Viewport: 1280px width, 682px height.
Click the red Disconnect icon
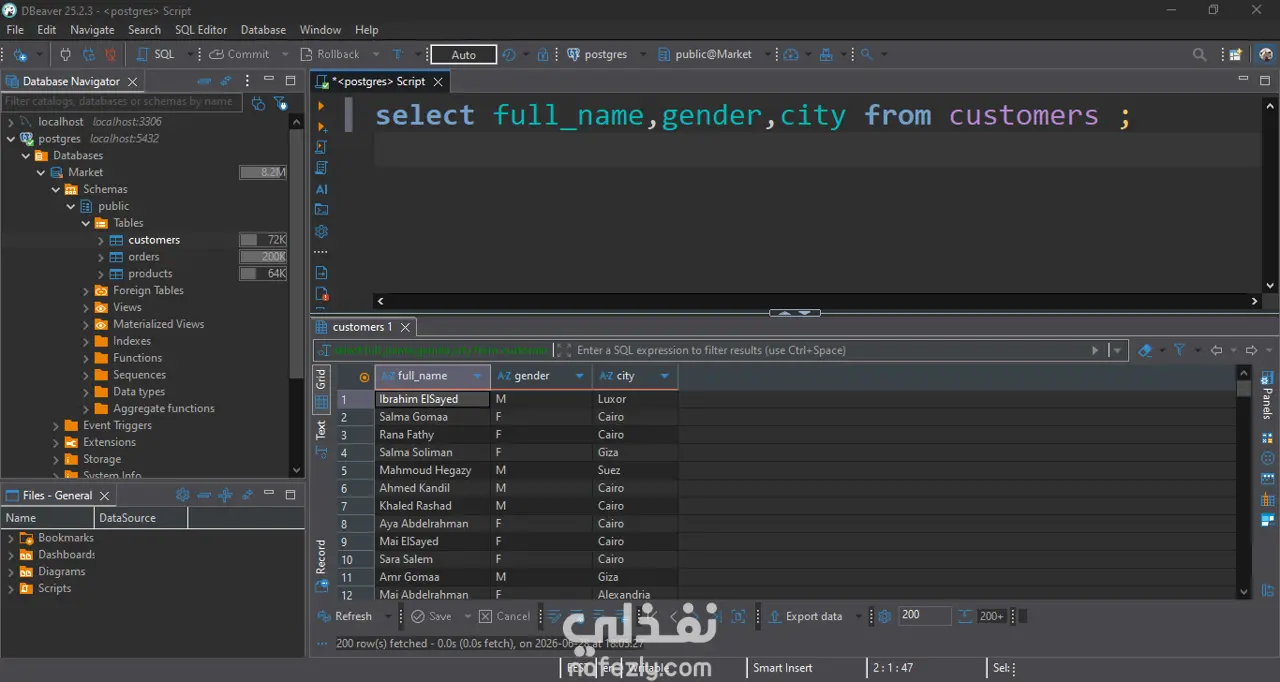coord(110,55)
